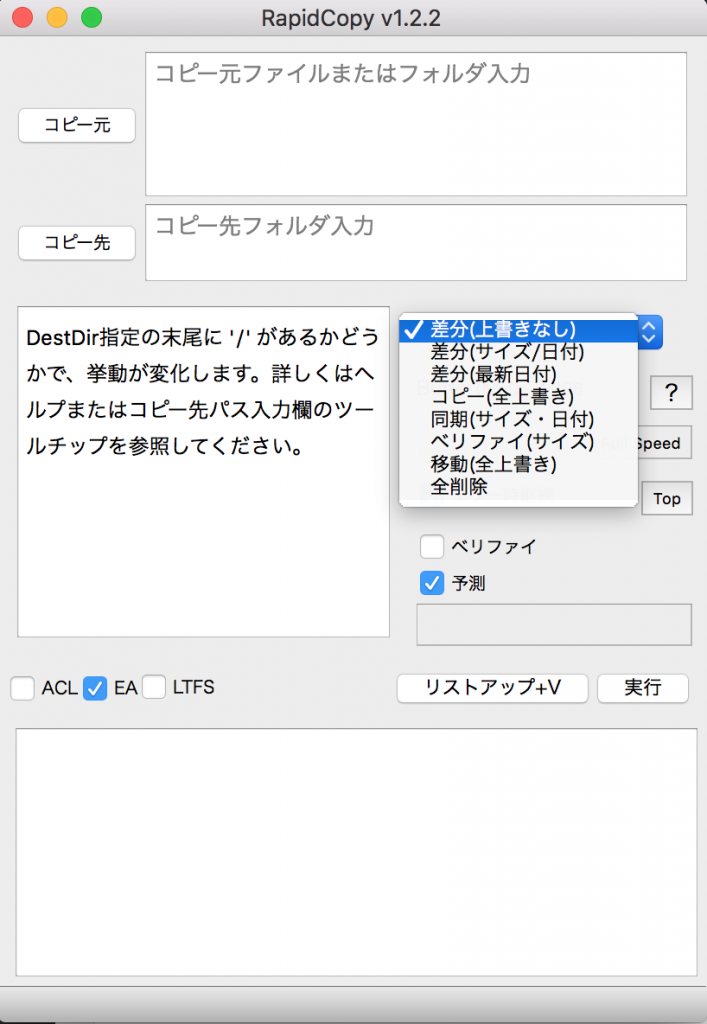The image size is (707, 1024).
Task: Click the source file path input field
Action: (x=416, y=124)
